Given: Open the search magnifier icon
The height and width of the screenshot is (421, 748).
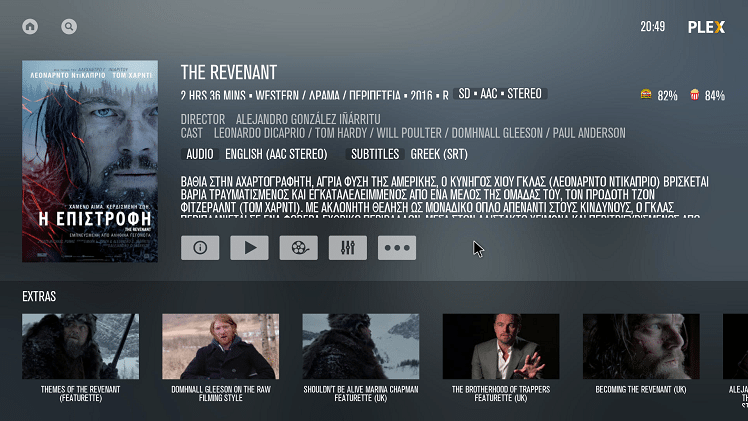Looking at the screenshot, I should (69, 27).
